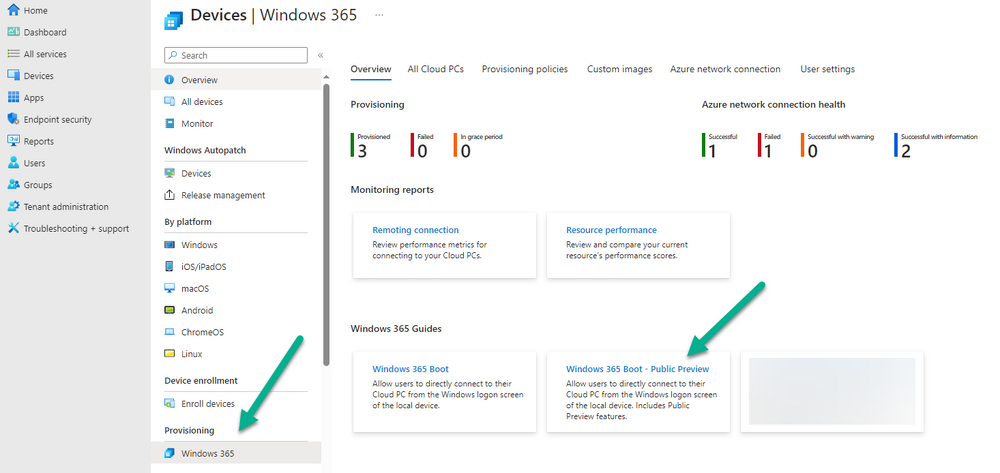Image resolution: width=1000 pixels, height=473 pixels.
Task: Click the Successful with warning count
Action: pos(812,151)
